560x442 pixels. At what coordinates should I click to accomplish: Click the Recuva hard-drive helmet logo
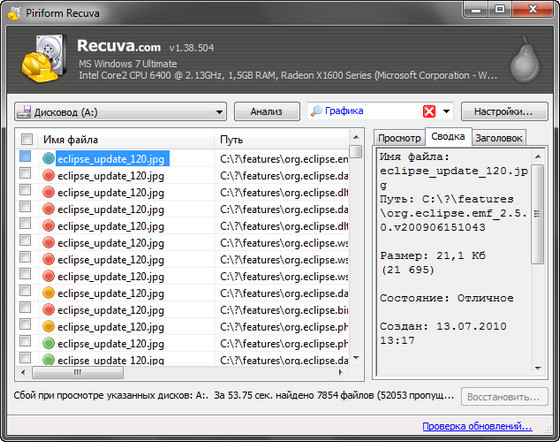[44, 58]
